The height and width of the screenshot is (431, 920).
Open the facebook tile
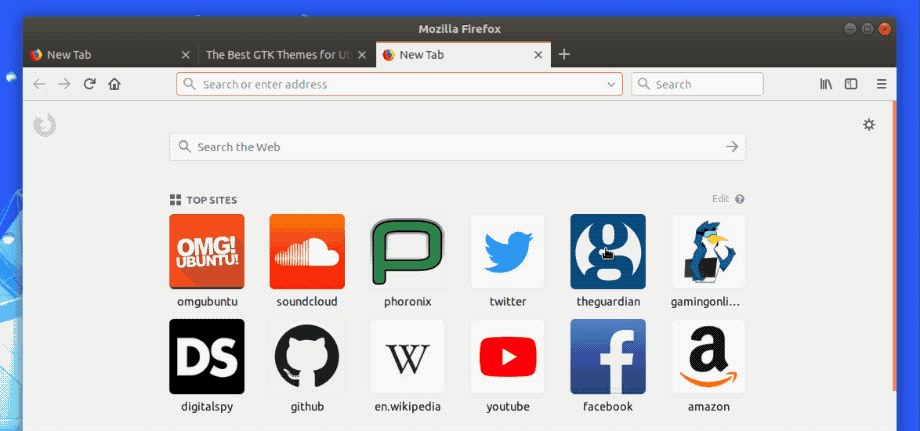point(608,357)
